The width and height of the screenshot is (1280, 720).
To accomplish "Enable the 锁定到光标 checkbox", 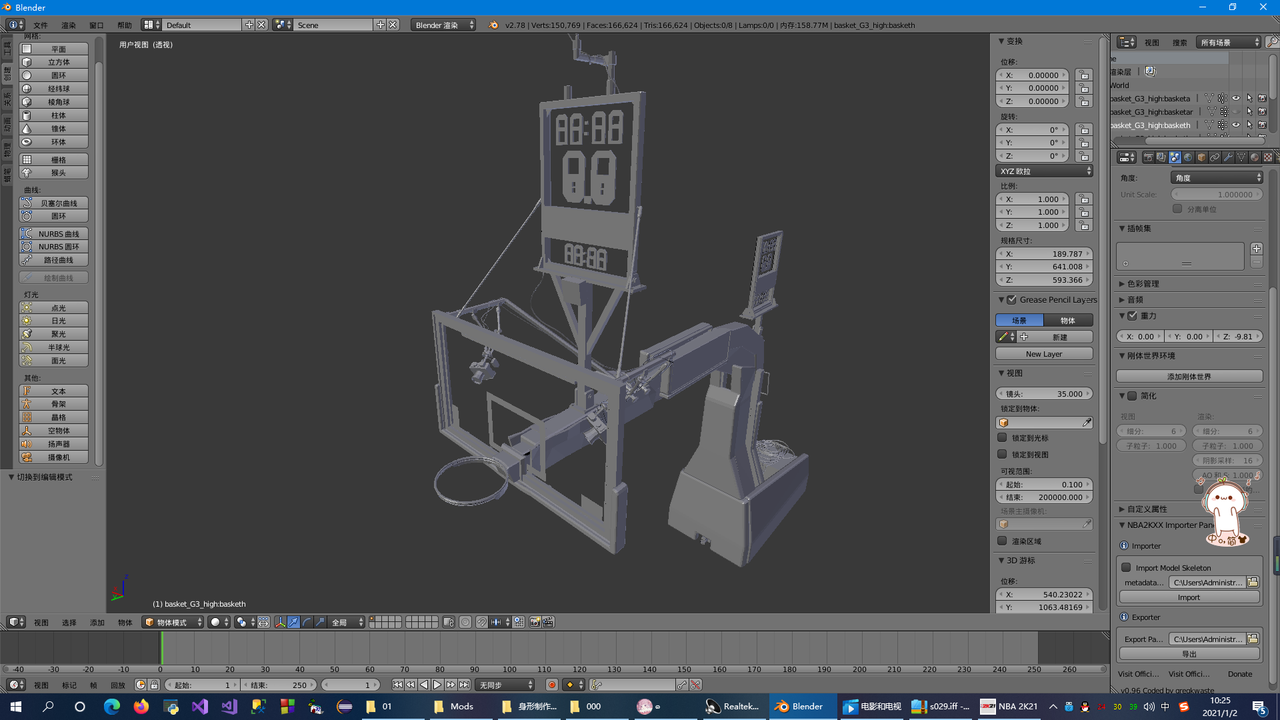I will pos(1002,438).
